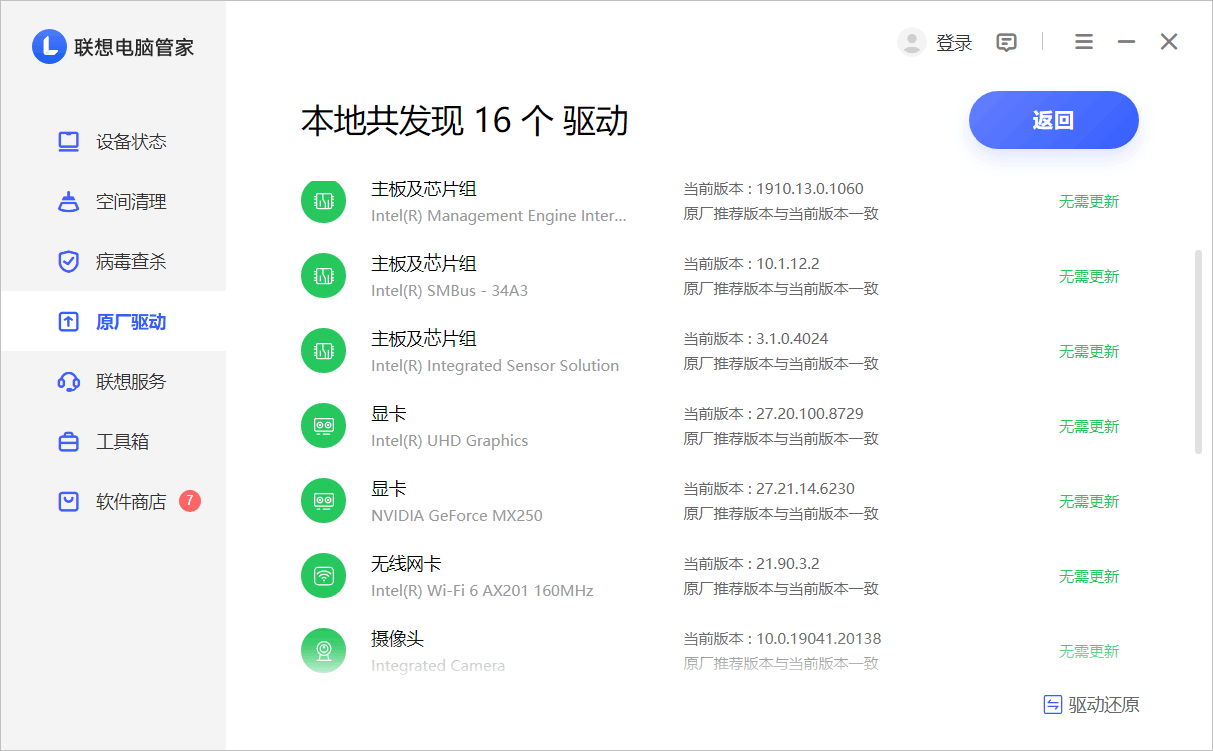Select Intel(R) Integrated Sensor Solution text
The height and width of the screenshot is (751, 1213).
point(495,366)
